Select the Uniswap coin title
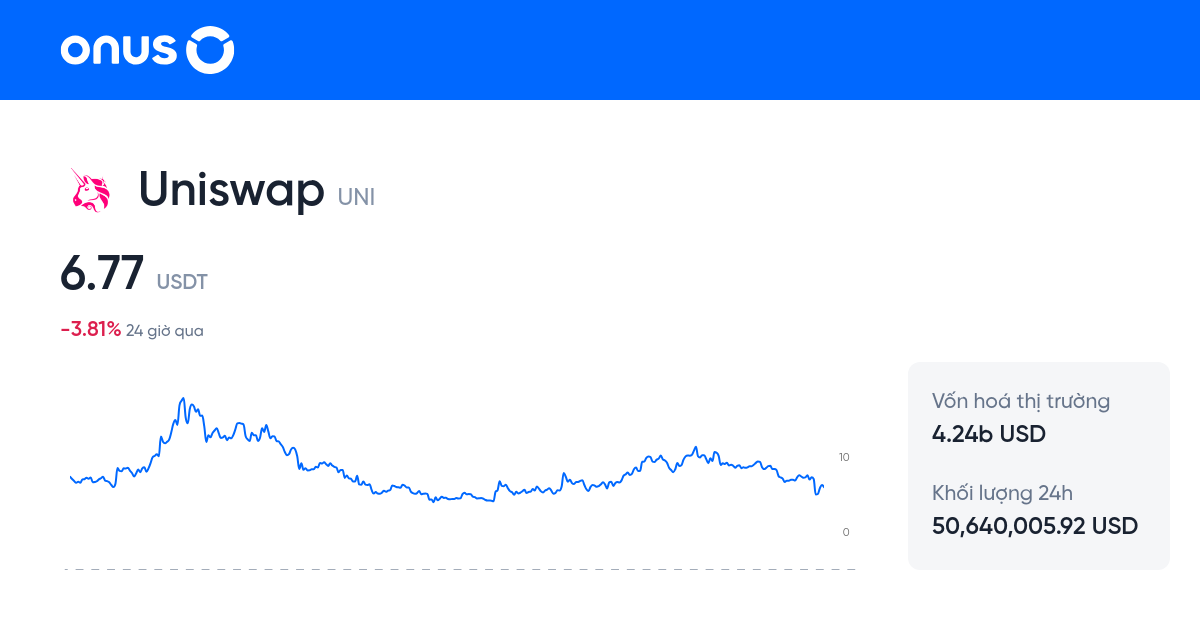This screenshot has width=1200, height=630. coord(231,188)
